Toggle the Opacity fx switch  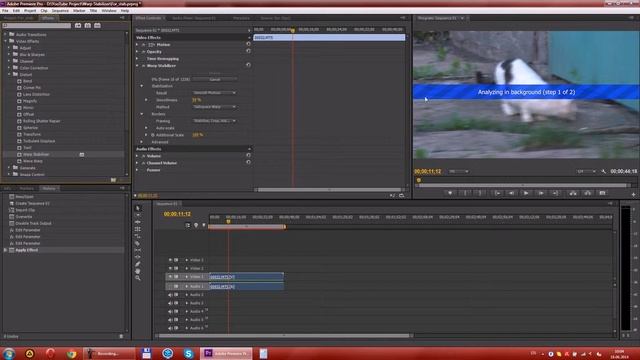pyautogui.click(x=144, y=52)
